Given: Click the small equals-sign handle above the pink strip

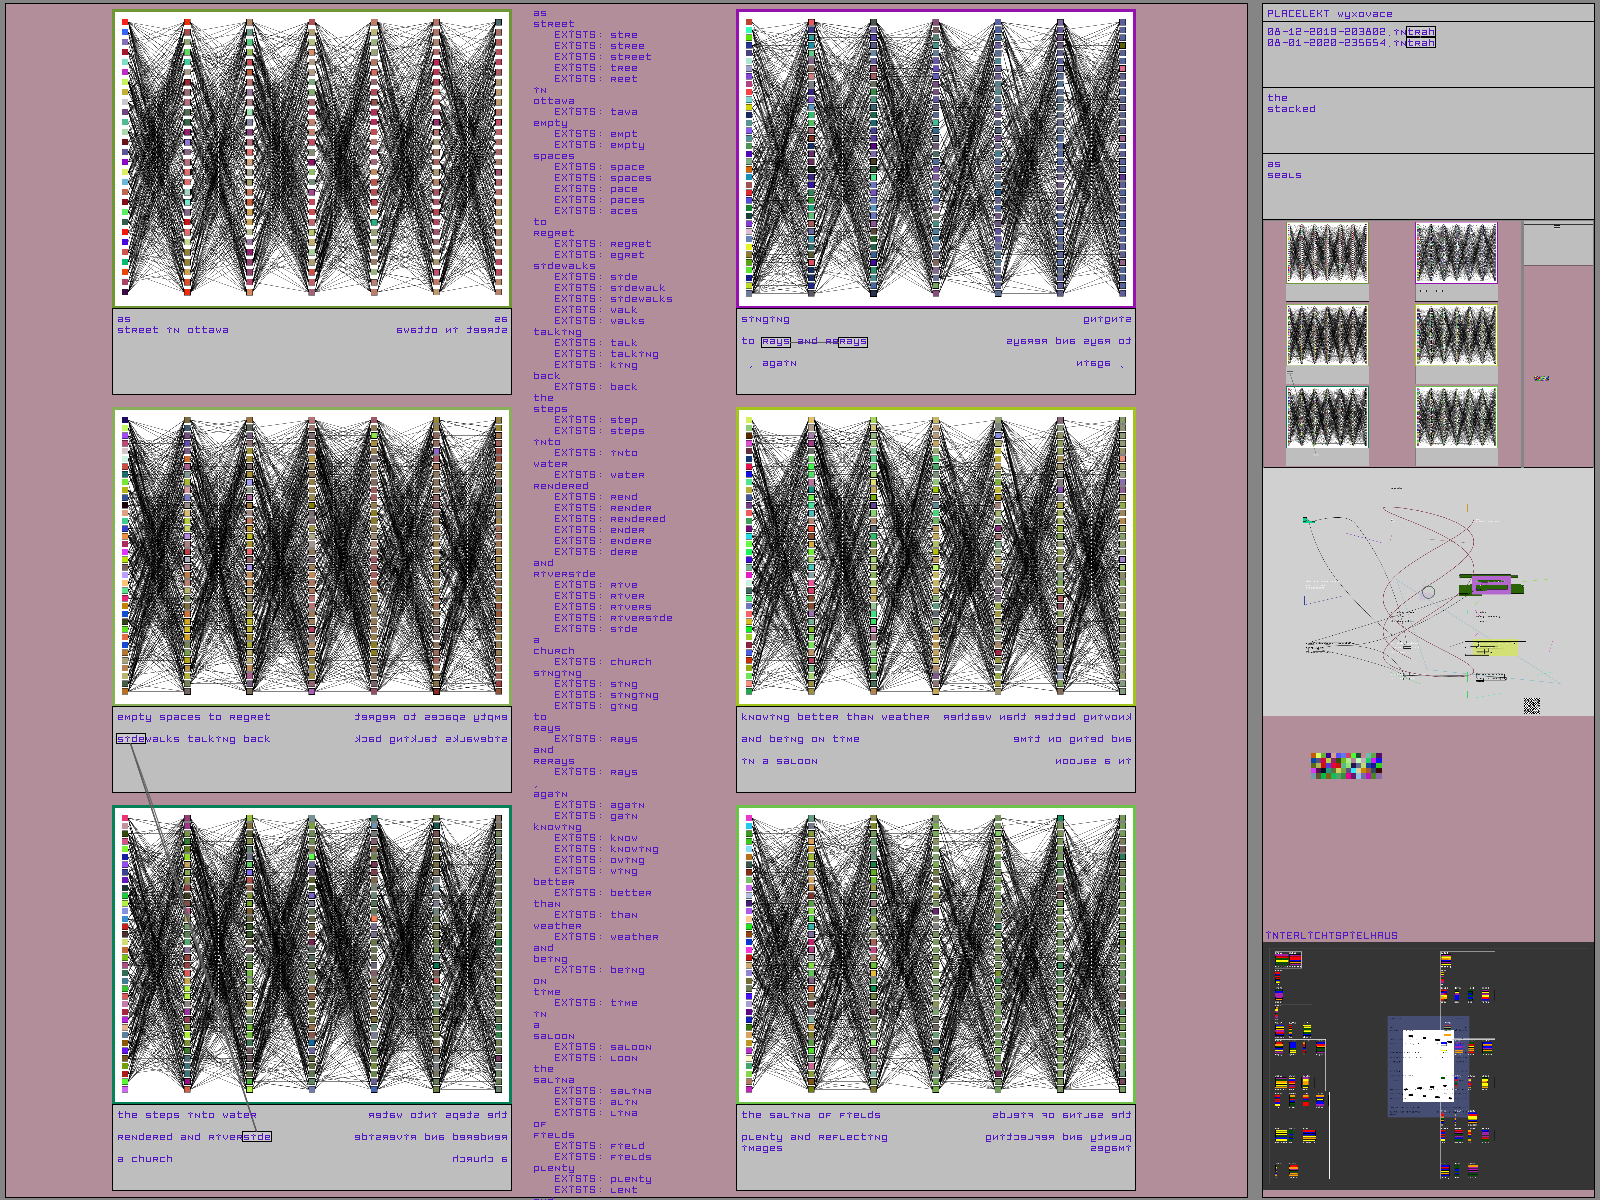Looking at the screenshot, I should point(1557,227).
